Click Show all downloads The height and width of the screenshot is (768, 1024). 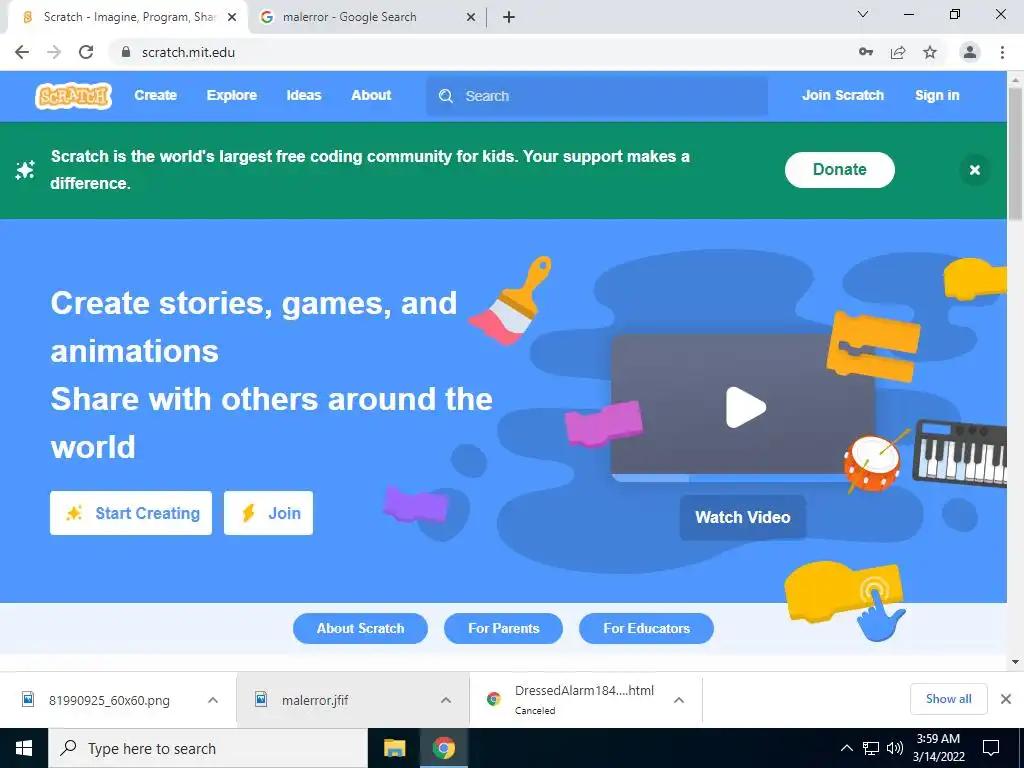point(948,699)
